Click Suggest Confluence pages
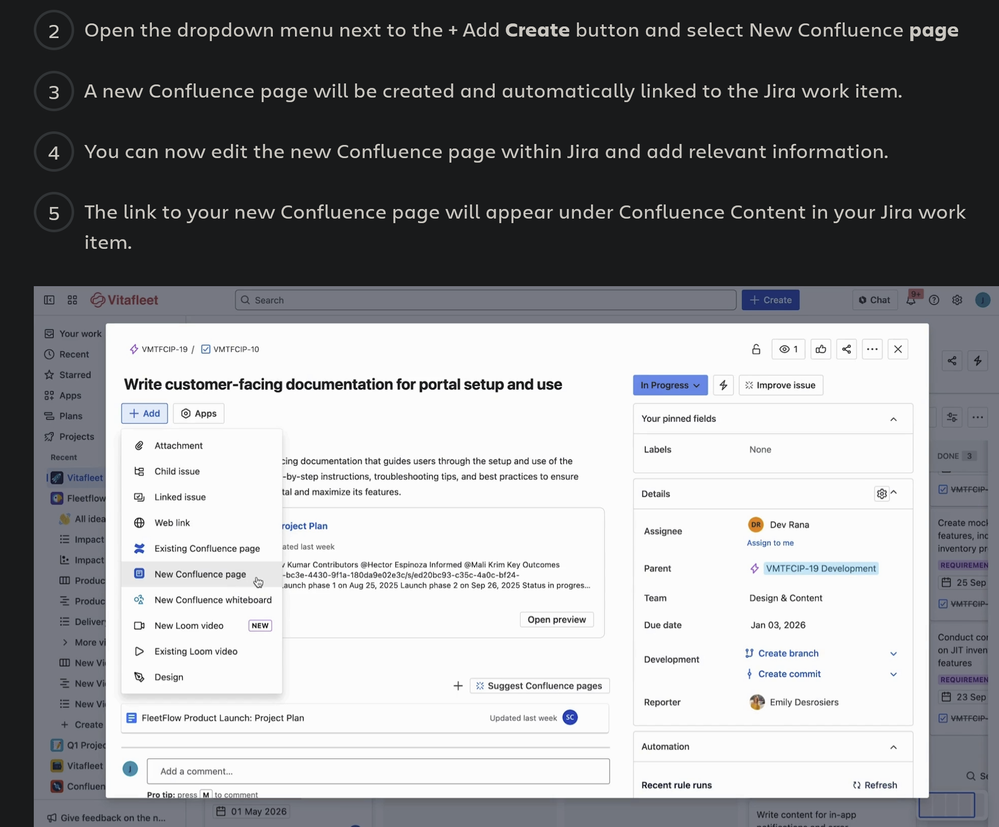Screen dimensions: 999x827 coord(540,686)
